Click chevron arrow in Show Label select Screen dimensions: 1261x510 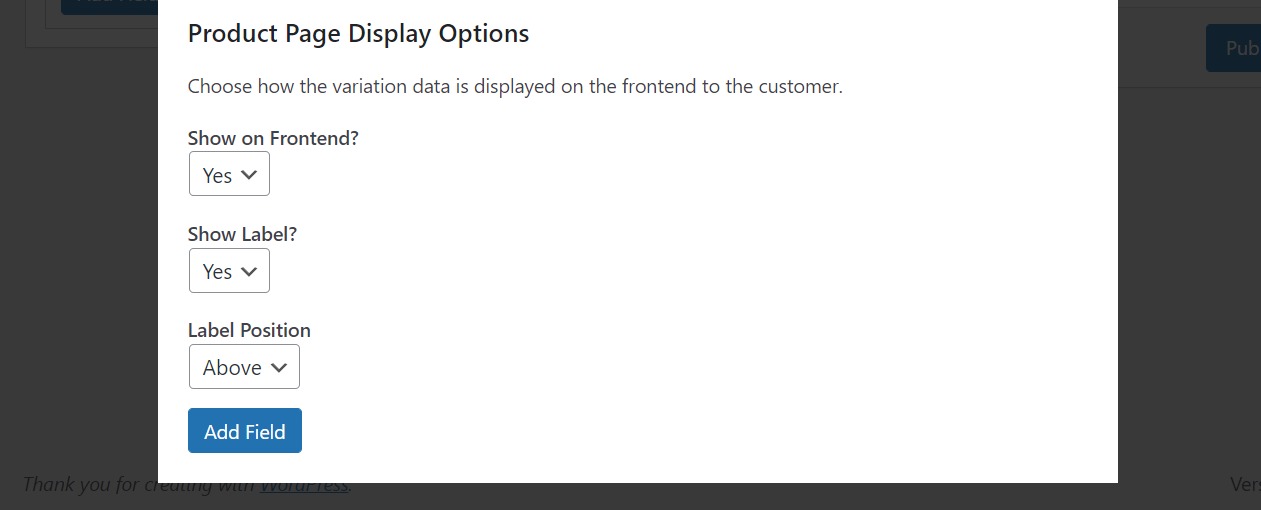(250, 271)
